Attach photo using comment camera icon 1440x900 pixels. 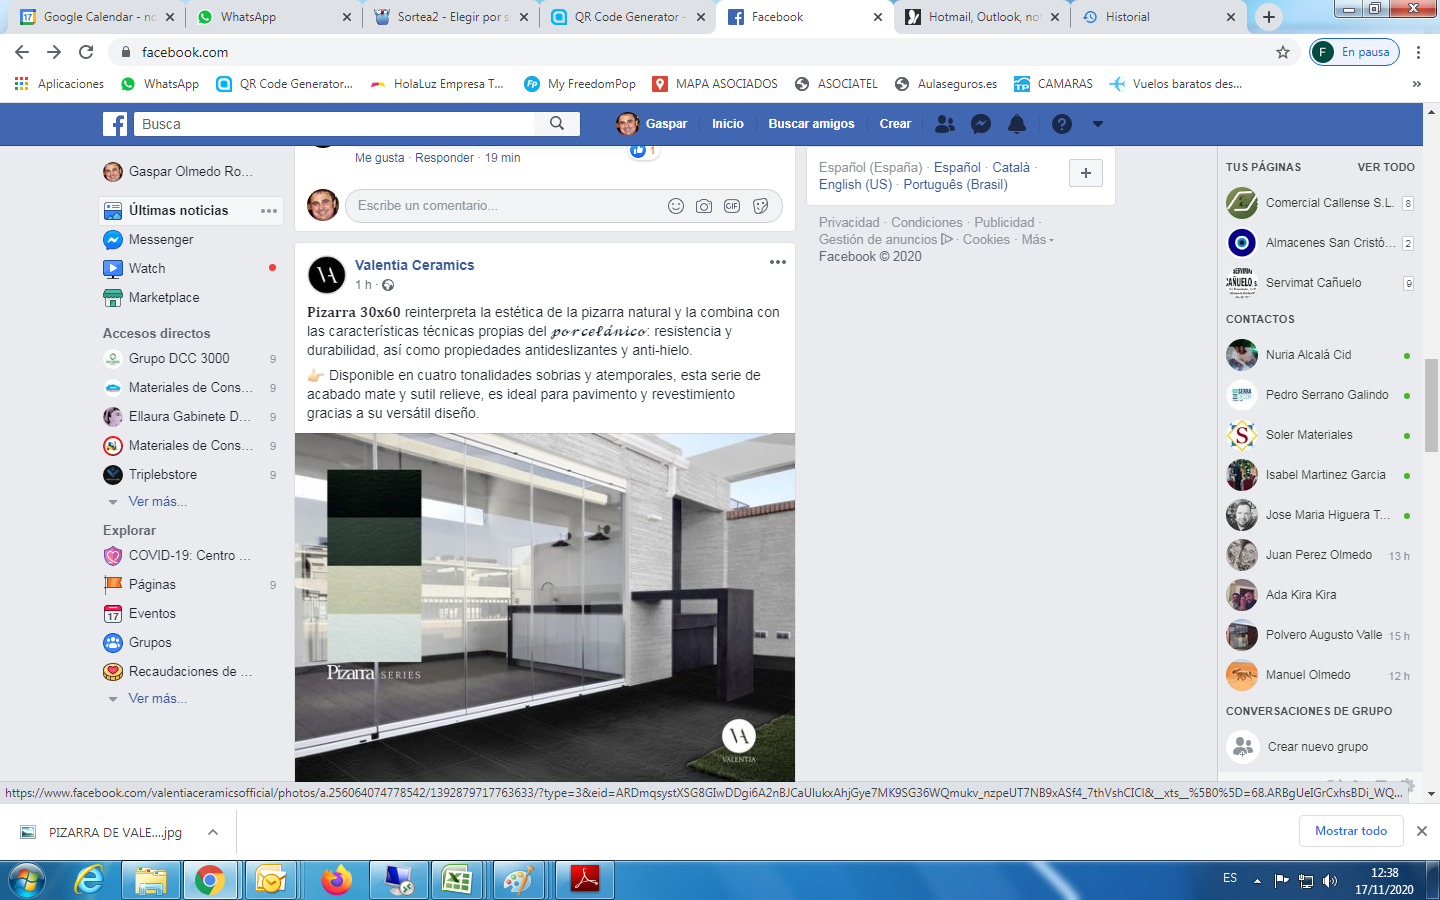(x=704, y=206)
